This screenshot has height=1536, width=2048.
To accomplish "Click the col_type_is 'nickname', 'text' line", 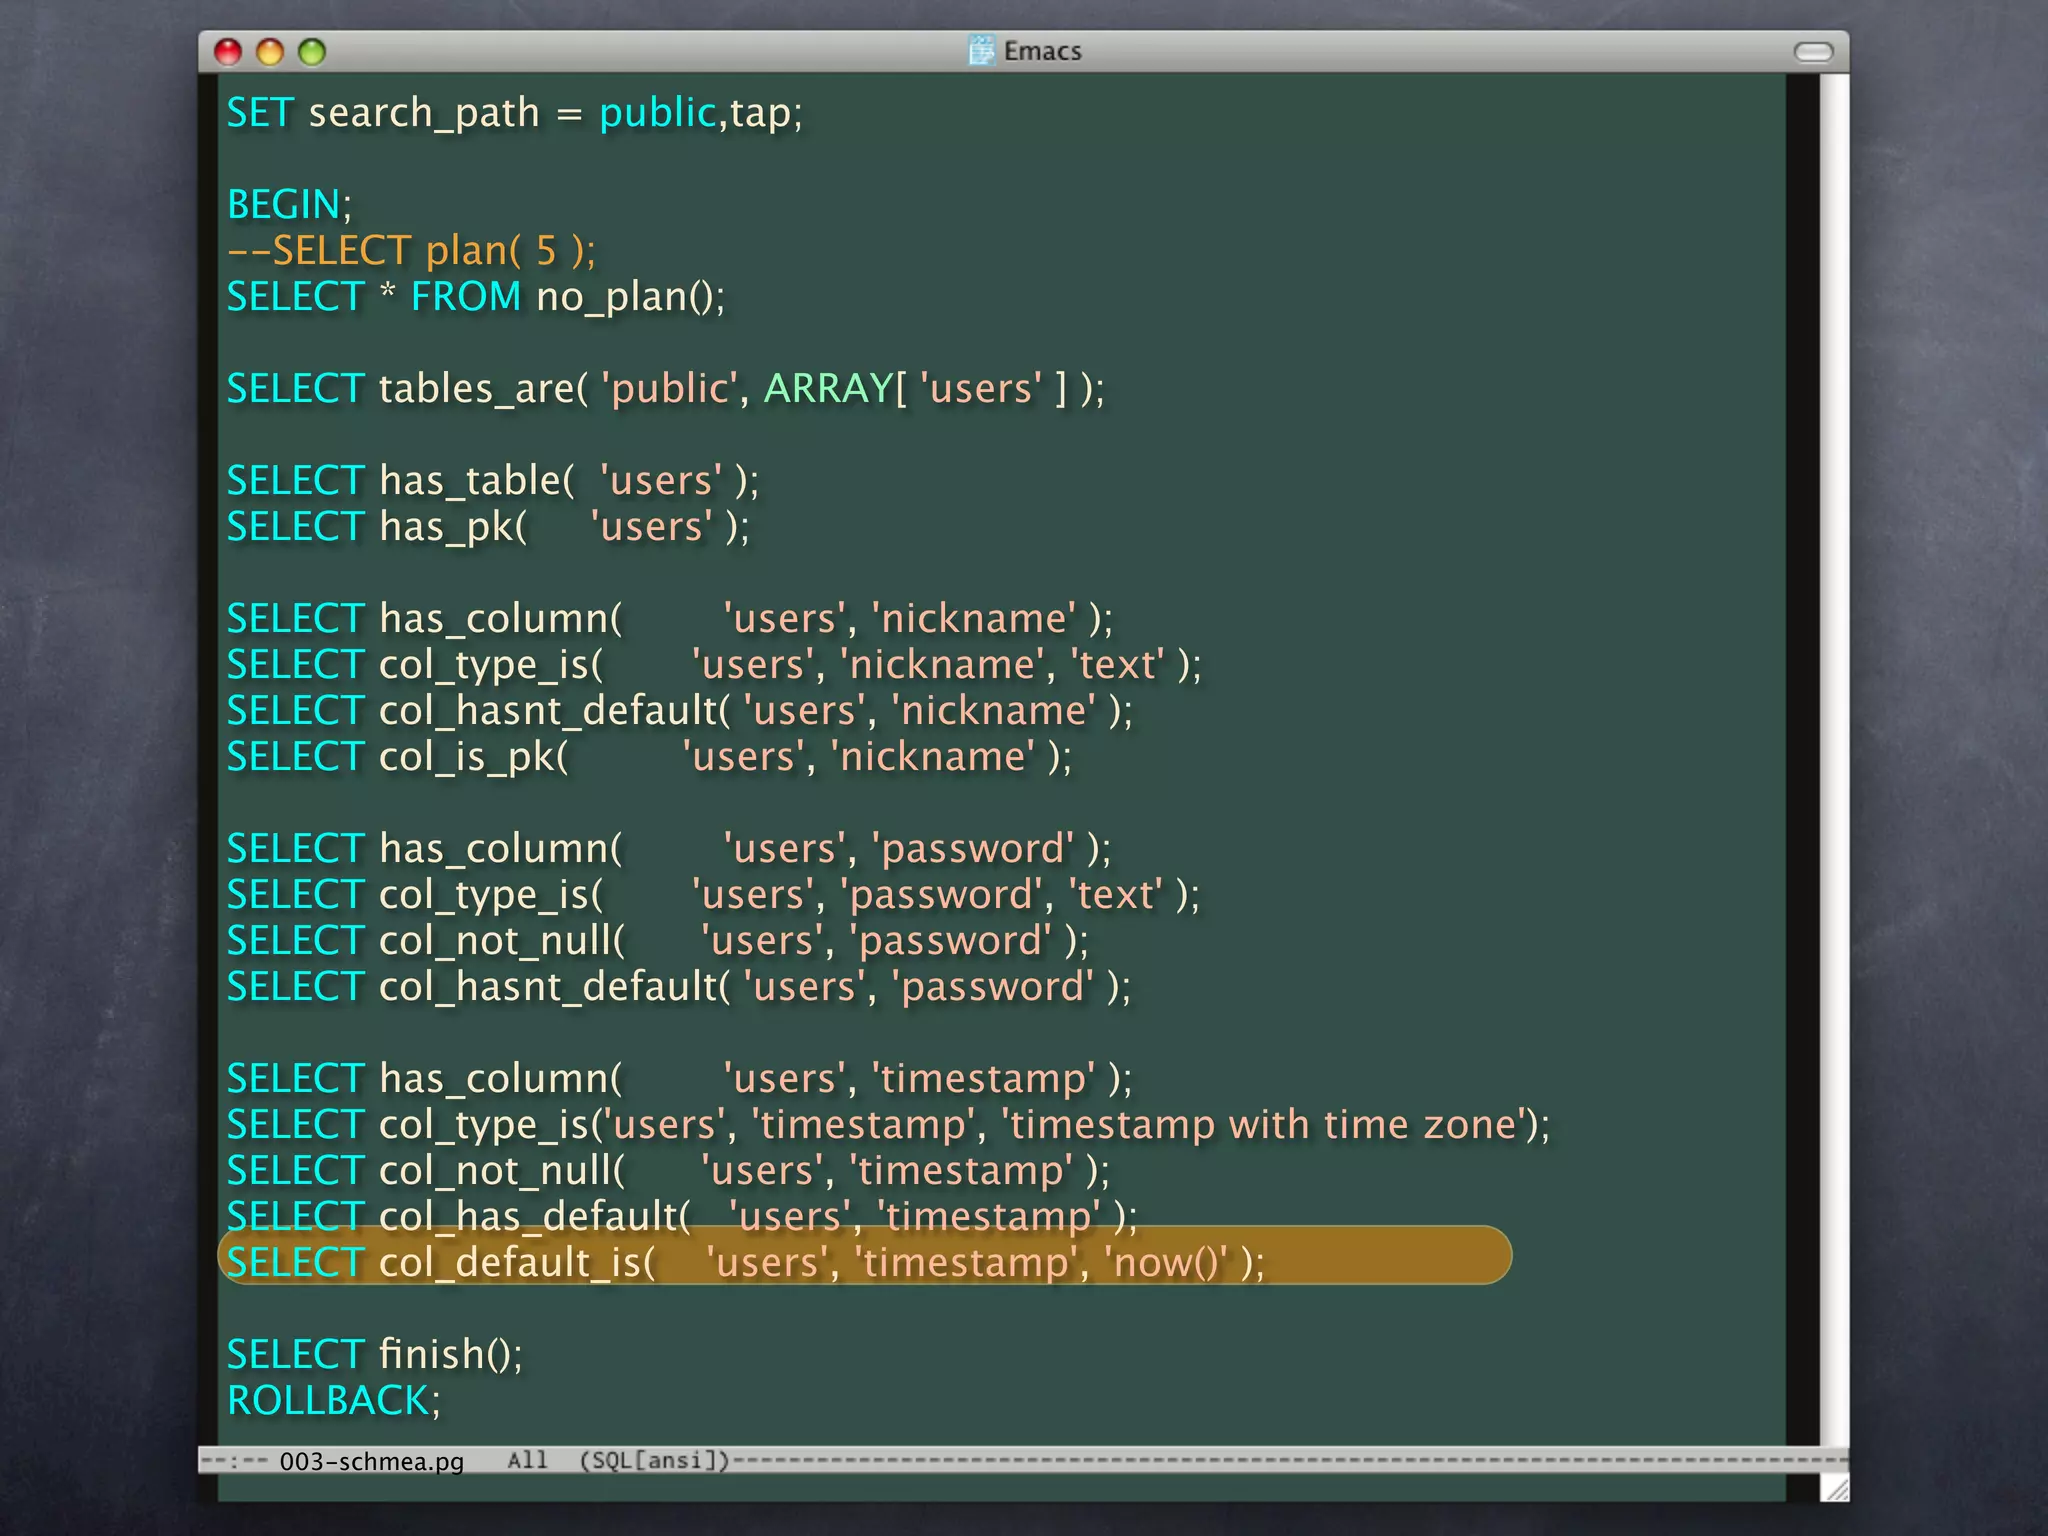I will click(x=714, y=665).
